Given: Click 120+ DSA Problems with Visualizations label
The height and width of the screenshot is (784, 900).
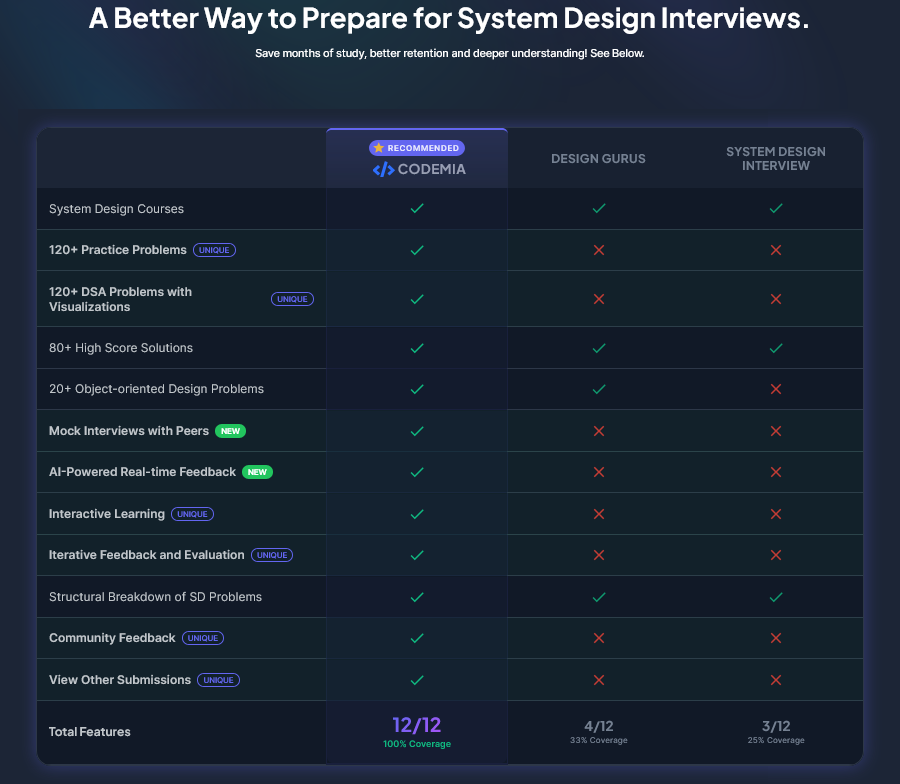Looking at the screenshot, I should pyautogui.click(x=121, y=299).
